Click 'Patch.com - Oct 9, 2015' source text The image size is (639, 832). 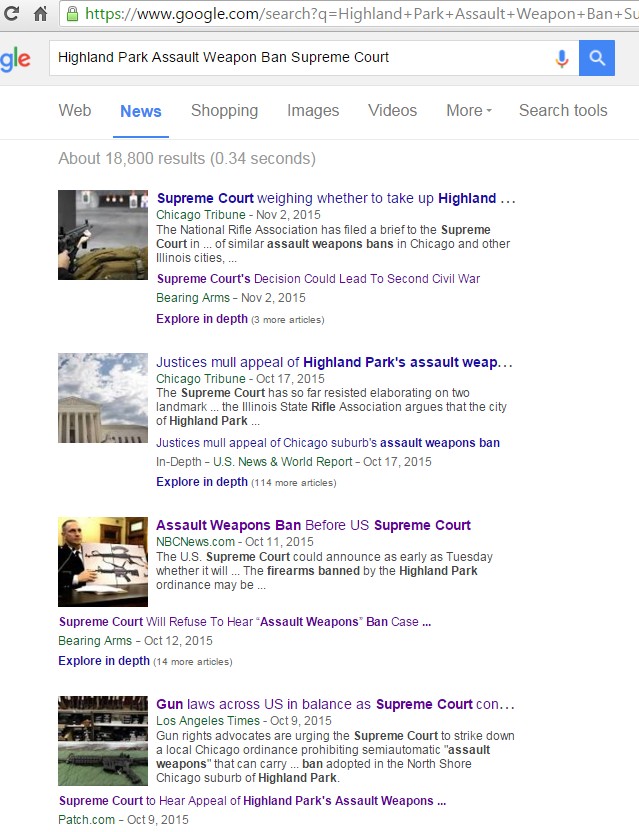(124, 819)
